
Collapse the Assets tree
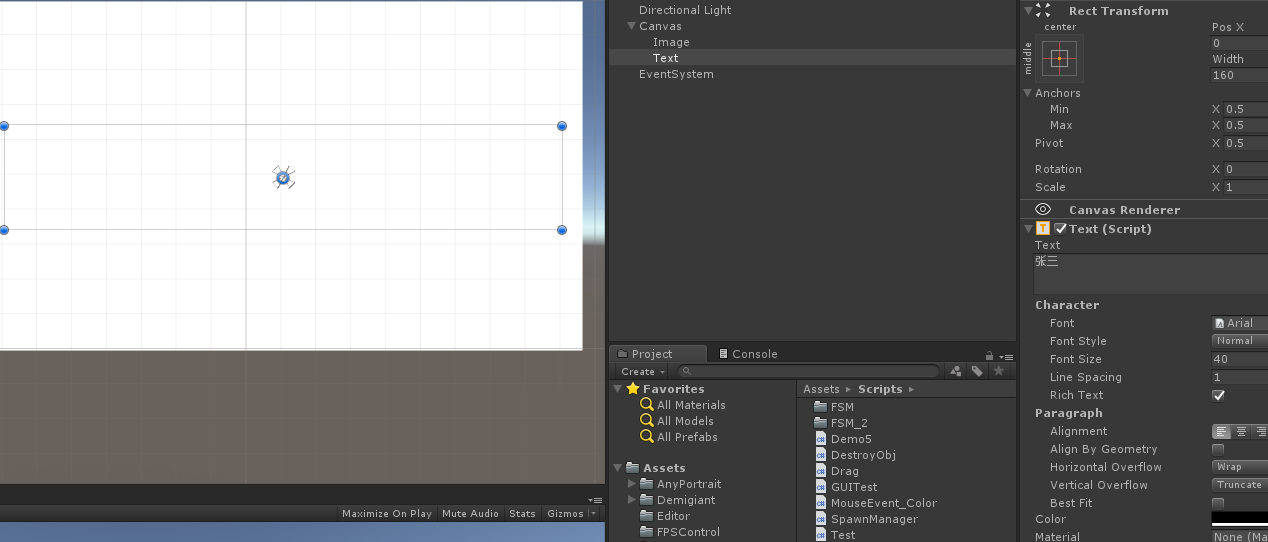point(618,467)
